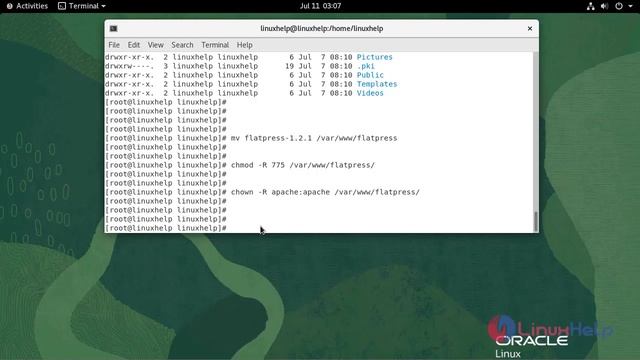Open the Terminal menu in menu bar
This screenshot has width=640, height=360.
point(215,45)
